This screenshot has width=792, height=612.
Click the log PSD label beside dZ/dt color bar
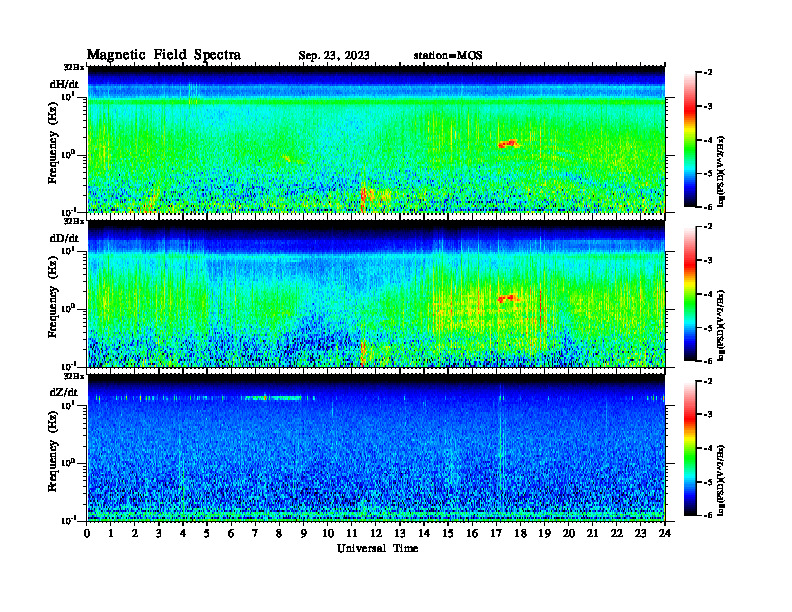[x=722, y=480]
